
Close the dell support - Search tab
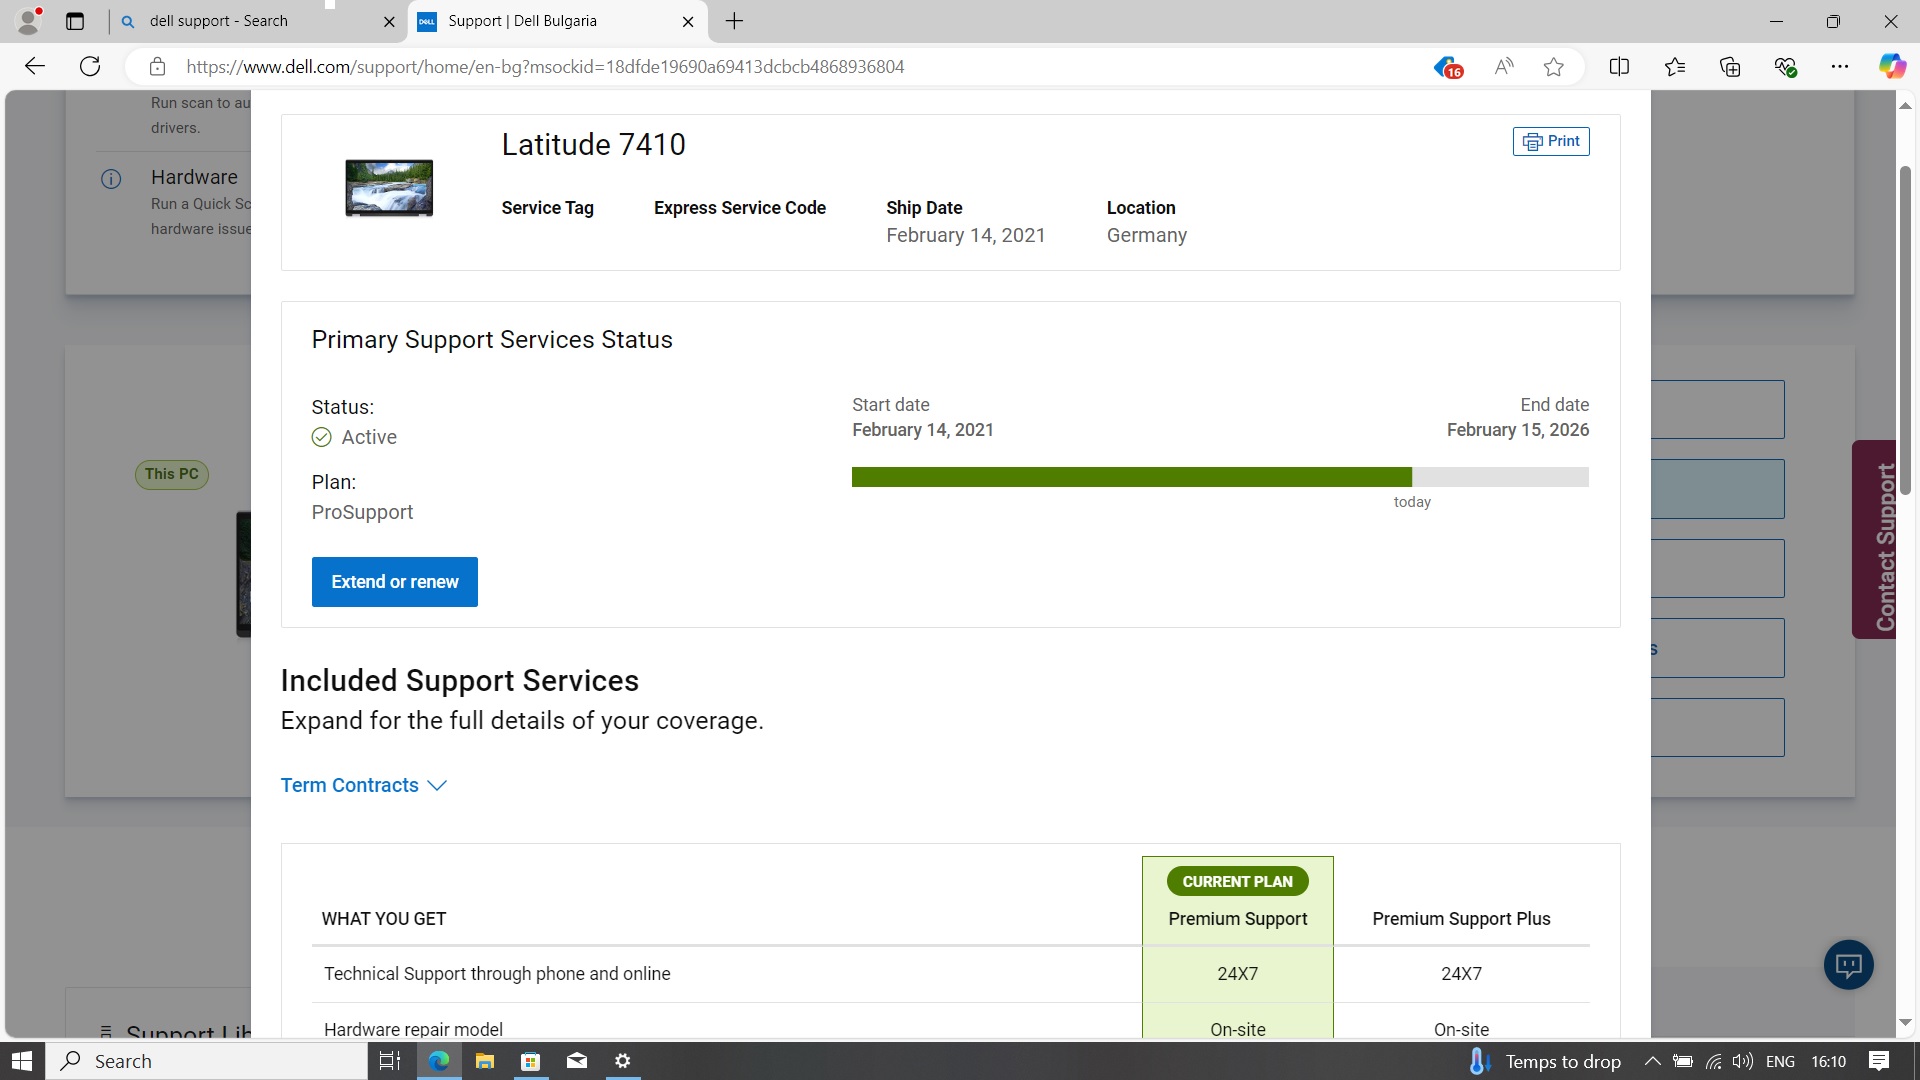pos(389,21)
